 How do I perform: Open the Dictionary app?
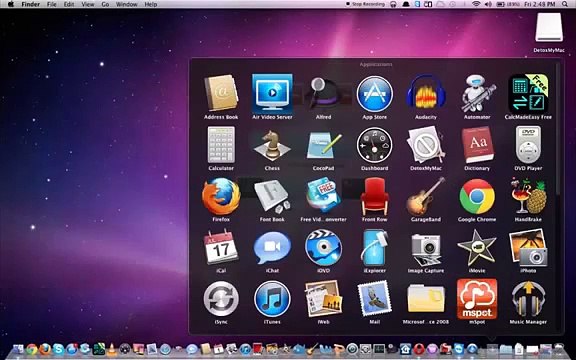click(x=477, y=145)
